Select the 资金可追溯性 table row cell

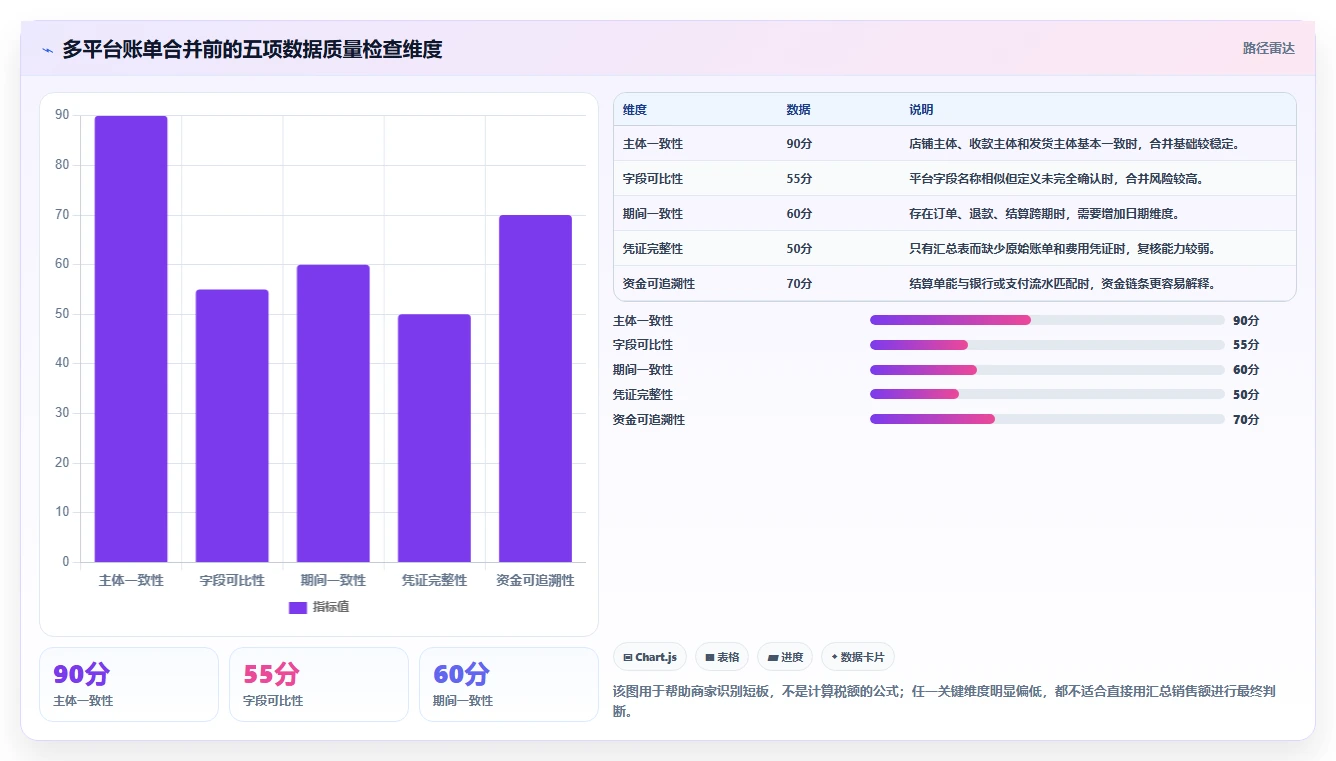coord(659,284)
